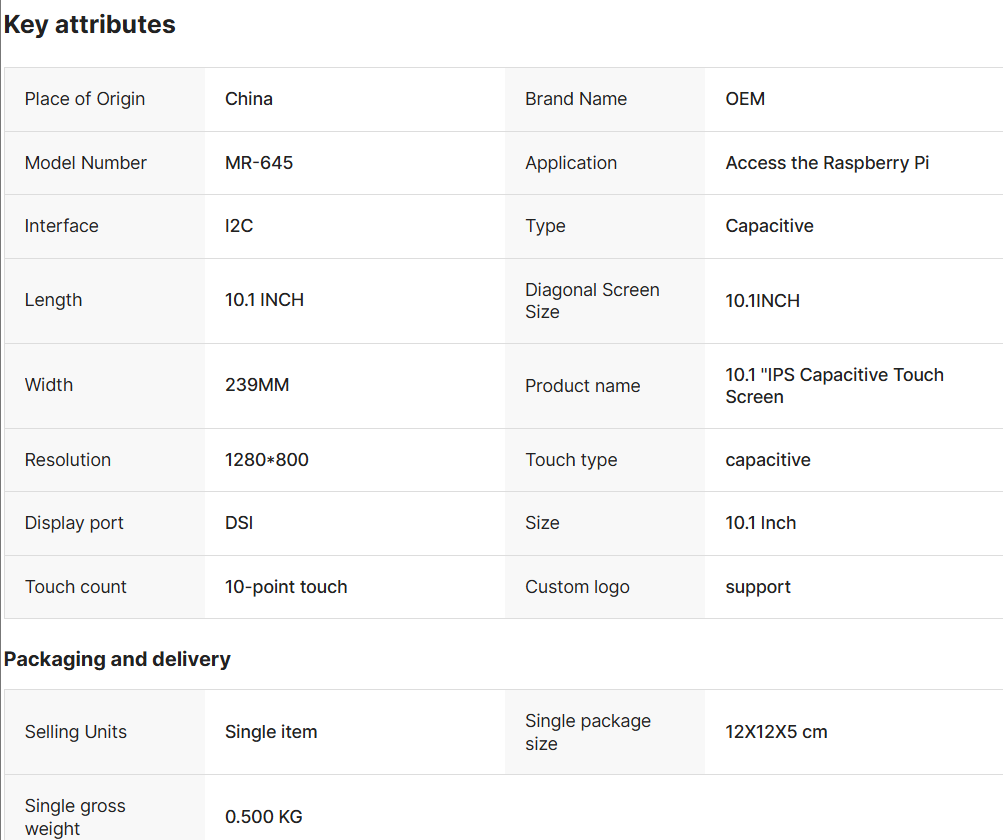The image size is (1003, 840).
Task: Select the 0.500 KG gross weight value
Action: click(x=264, y=817)
